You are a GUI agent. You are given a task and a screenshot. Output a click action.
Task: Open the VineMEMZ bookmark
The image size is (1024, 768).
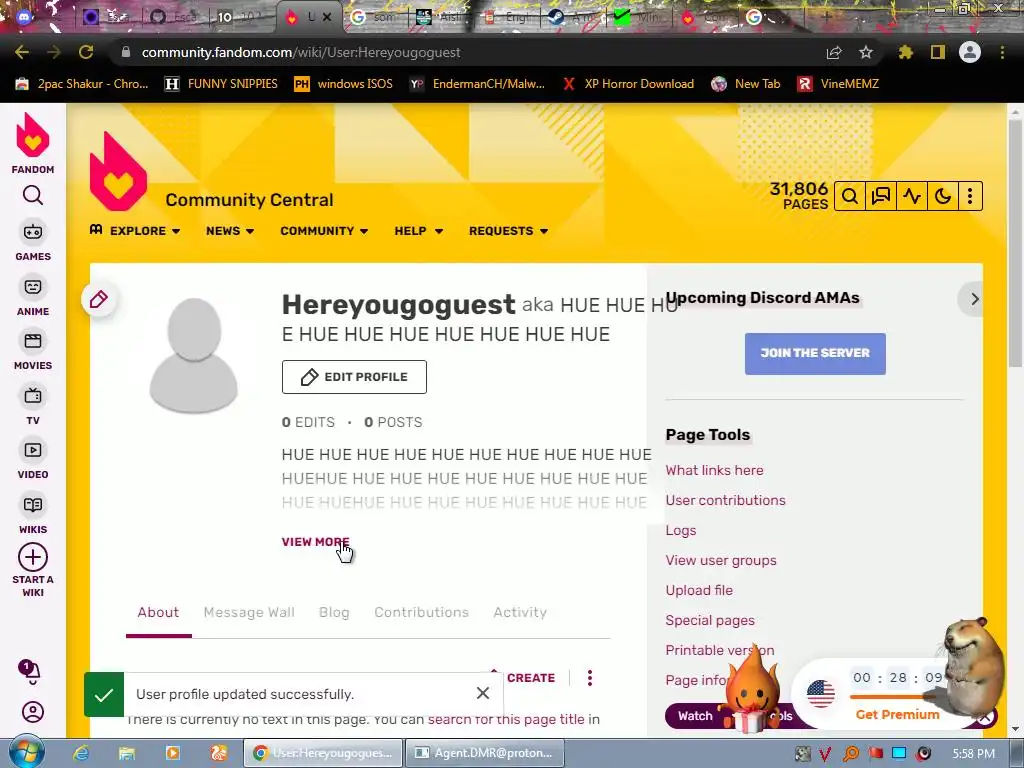[838, 84]
